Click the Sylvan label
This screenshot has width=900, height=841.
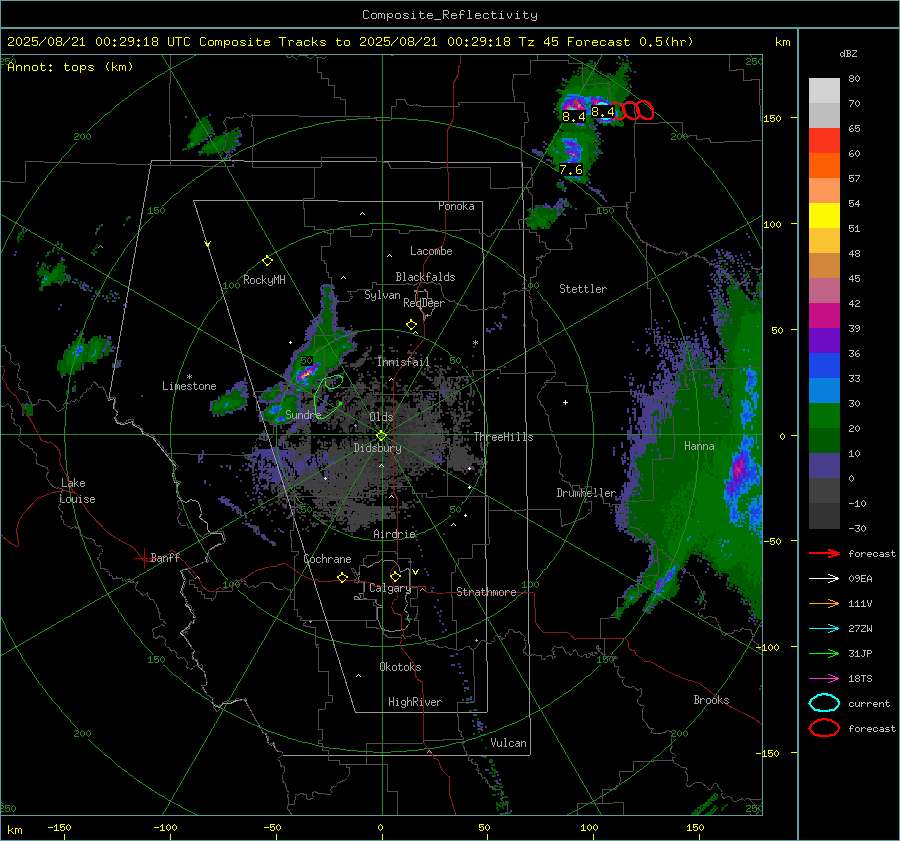pyautogui.click(x=382, y=295)
